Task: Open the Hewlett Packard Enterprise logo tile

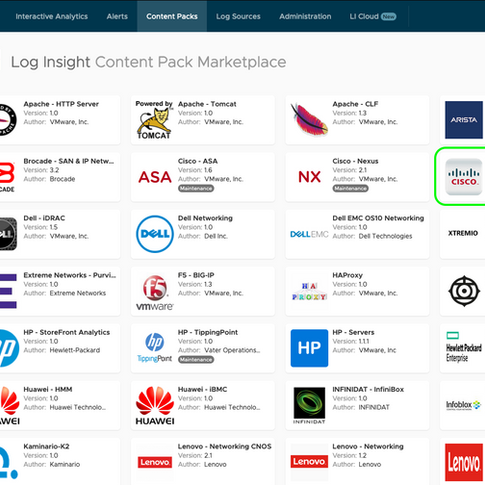Action: (464, 347)
